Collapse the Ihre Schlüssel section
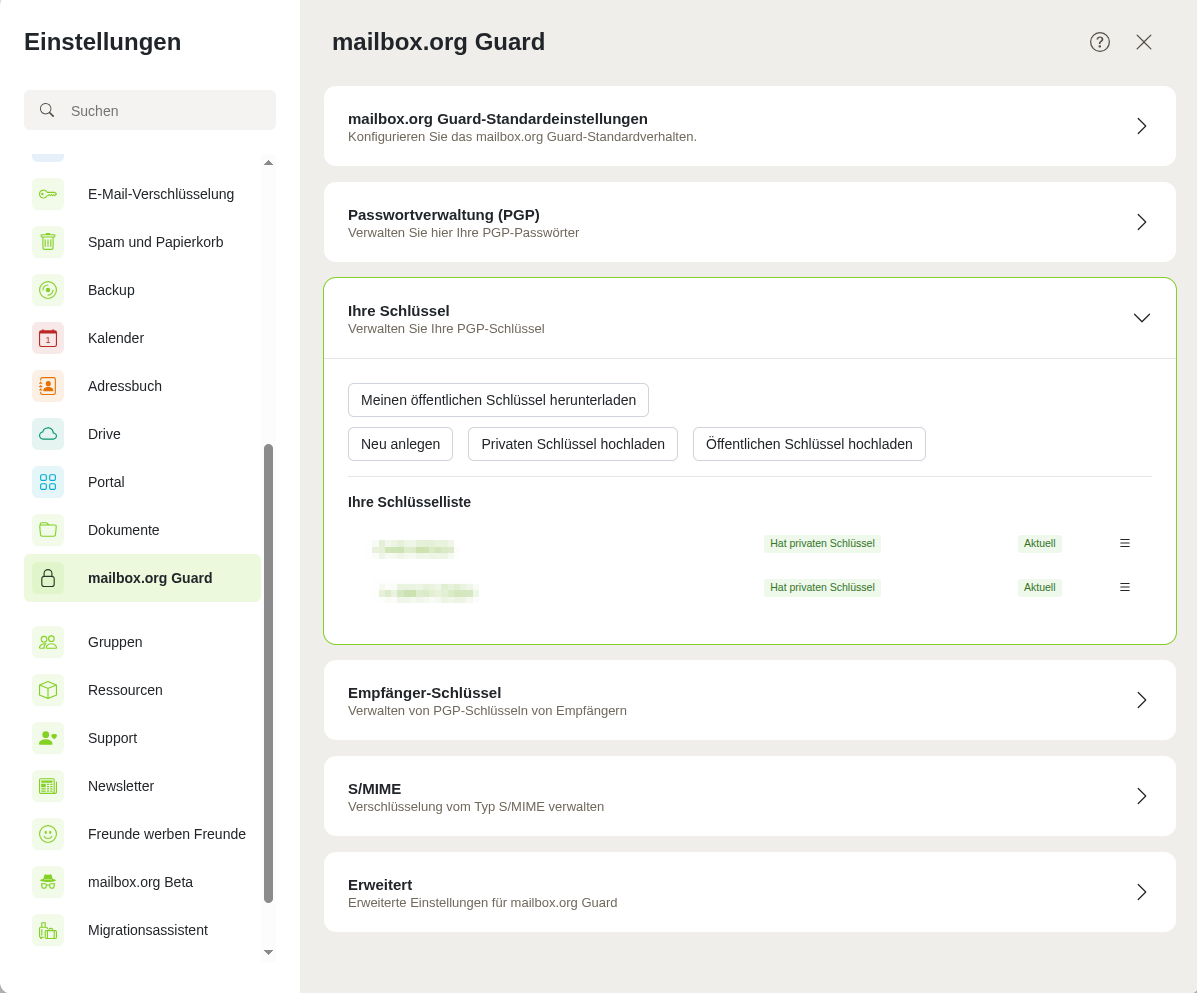The image size is (1197, 993). click(x=750, y=319)
